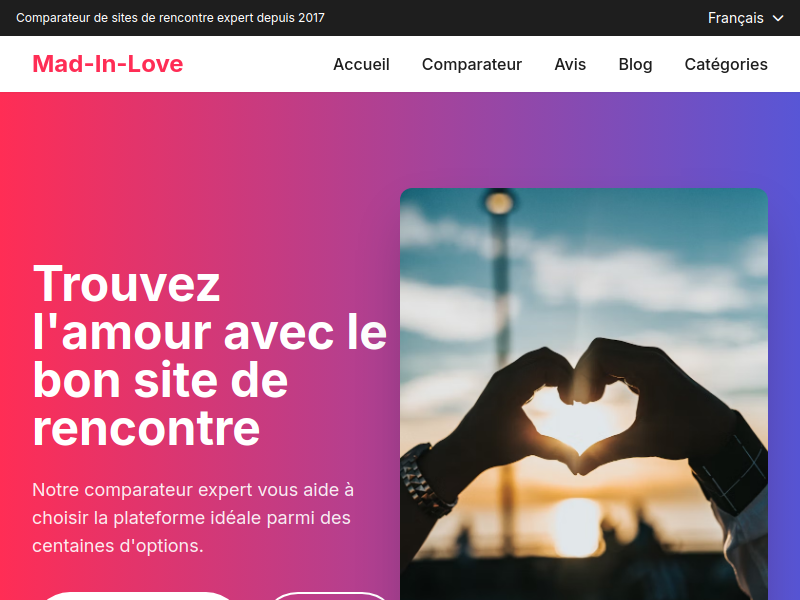Click the heart-hands hero photo
Image resolution: width=800 pixels, height=600 pixels.
[584, 394]
